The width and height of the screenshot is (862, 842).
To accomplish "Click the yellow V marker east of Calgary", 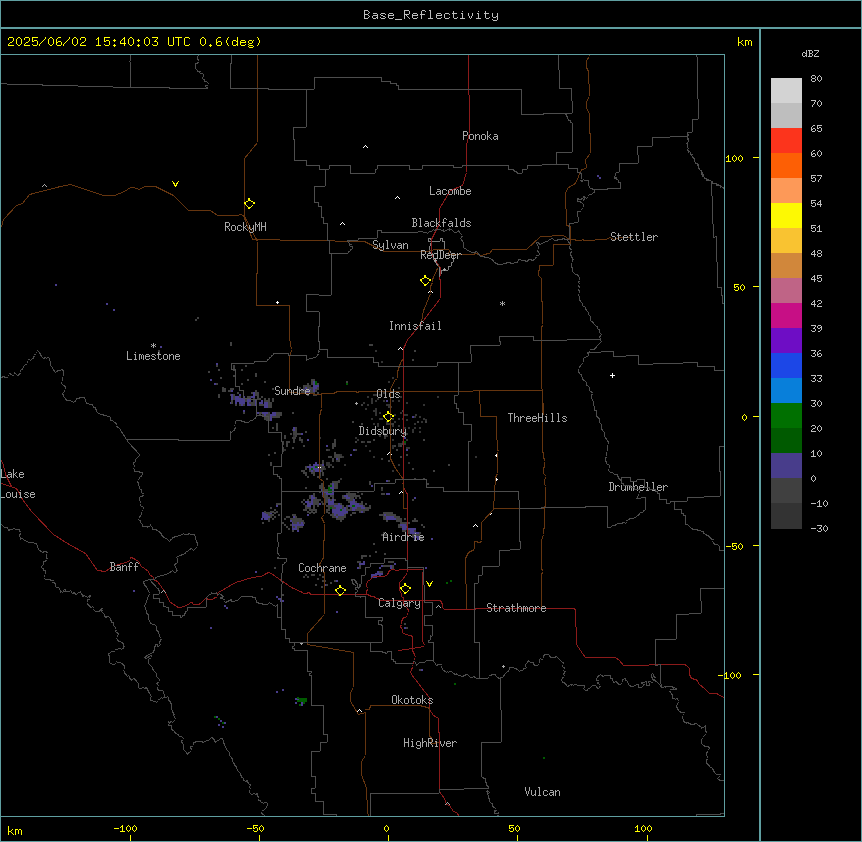I will pyautogui.click(x=429, y=584).
